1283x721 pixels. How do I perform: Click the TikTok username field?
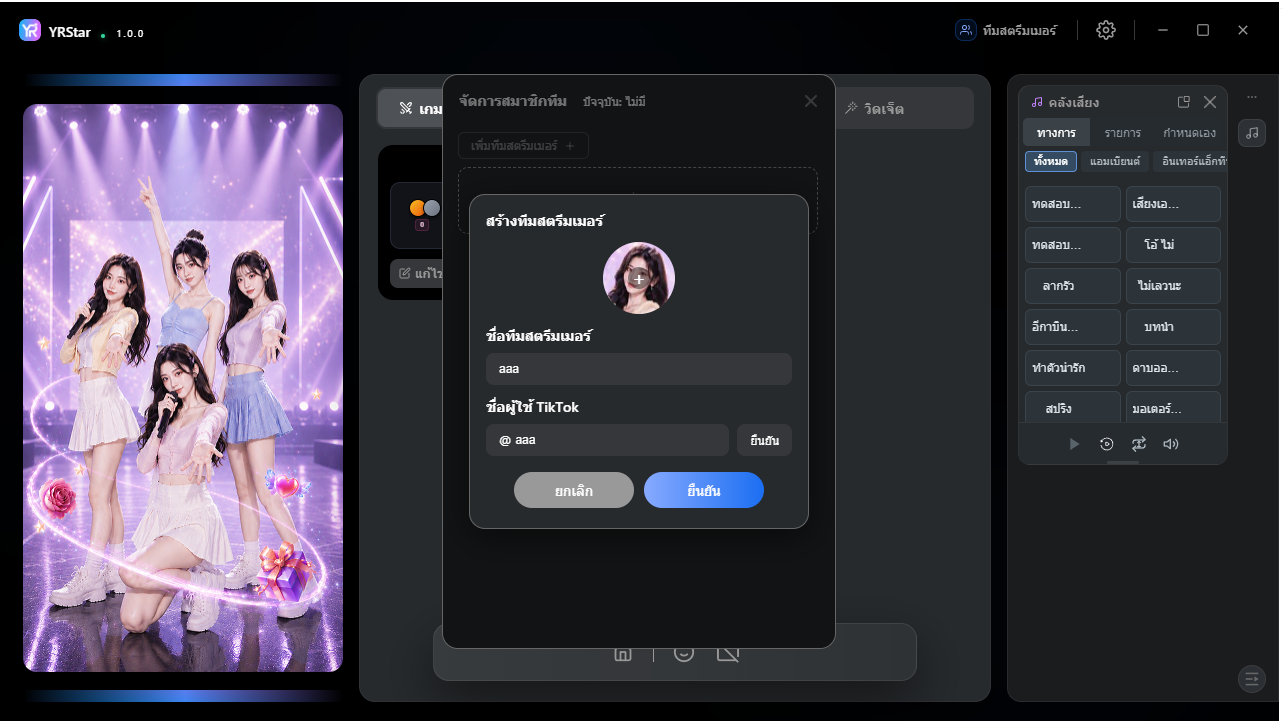click(607, 440)
